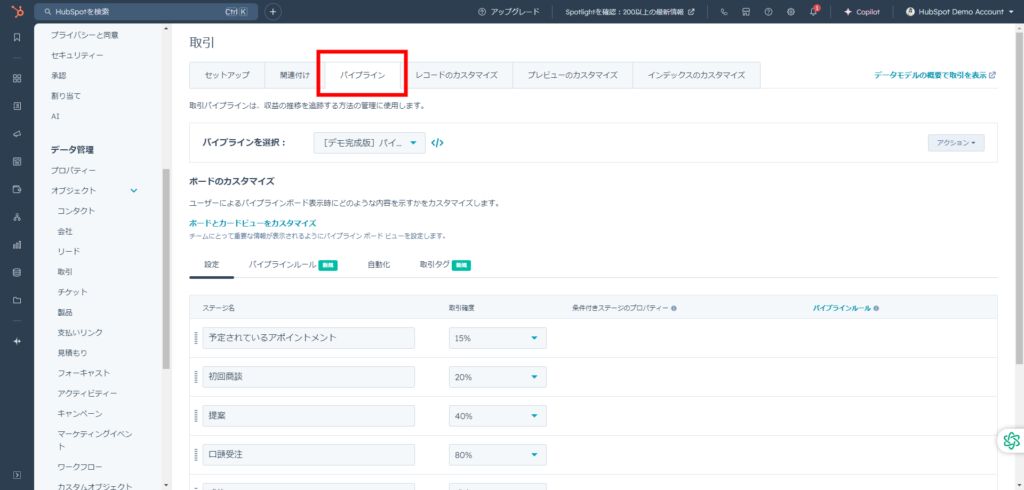Open the workspaces grid icon in left rail
Screen dimensions: 1024x490
[17, 78]
